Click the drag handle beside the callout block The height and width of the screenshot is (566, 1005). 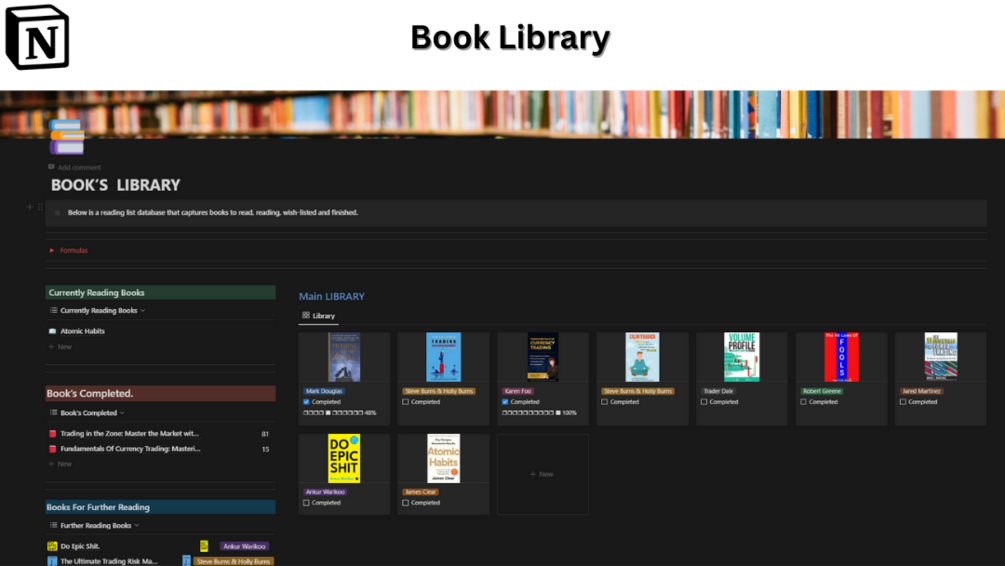click(x=40, y=207)
